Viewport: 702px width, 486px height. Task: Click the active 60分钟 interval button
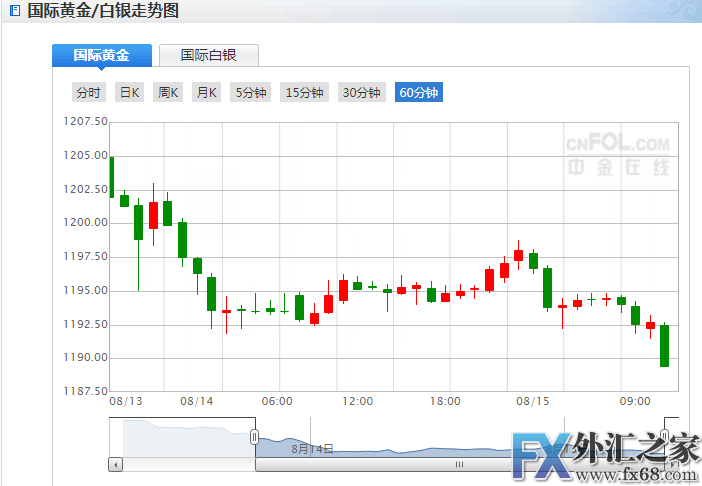(418, 93)
